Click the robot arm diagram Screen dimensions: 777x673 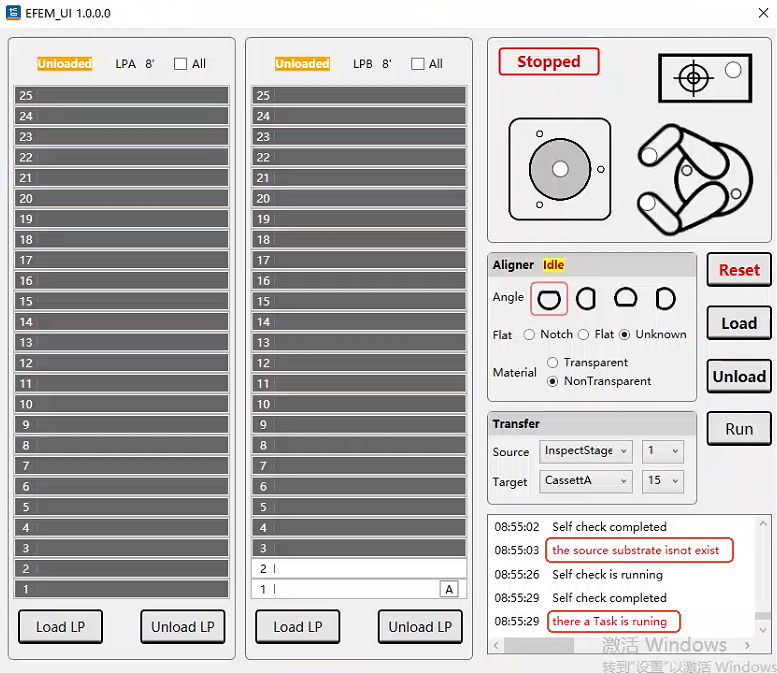click(x=696, y=176)
